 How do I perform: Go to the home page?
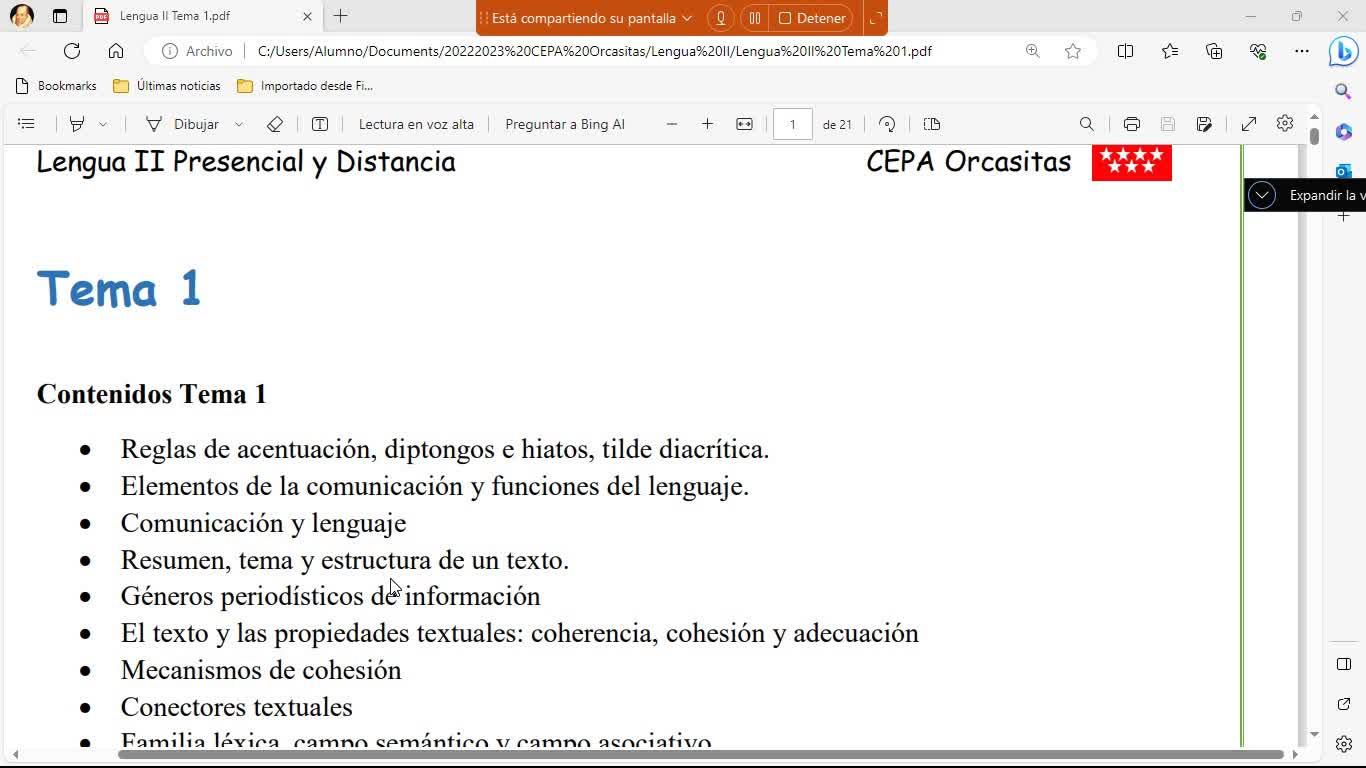click(116, 51)
